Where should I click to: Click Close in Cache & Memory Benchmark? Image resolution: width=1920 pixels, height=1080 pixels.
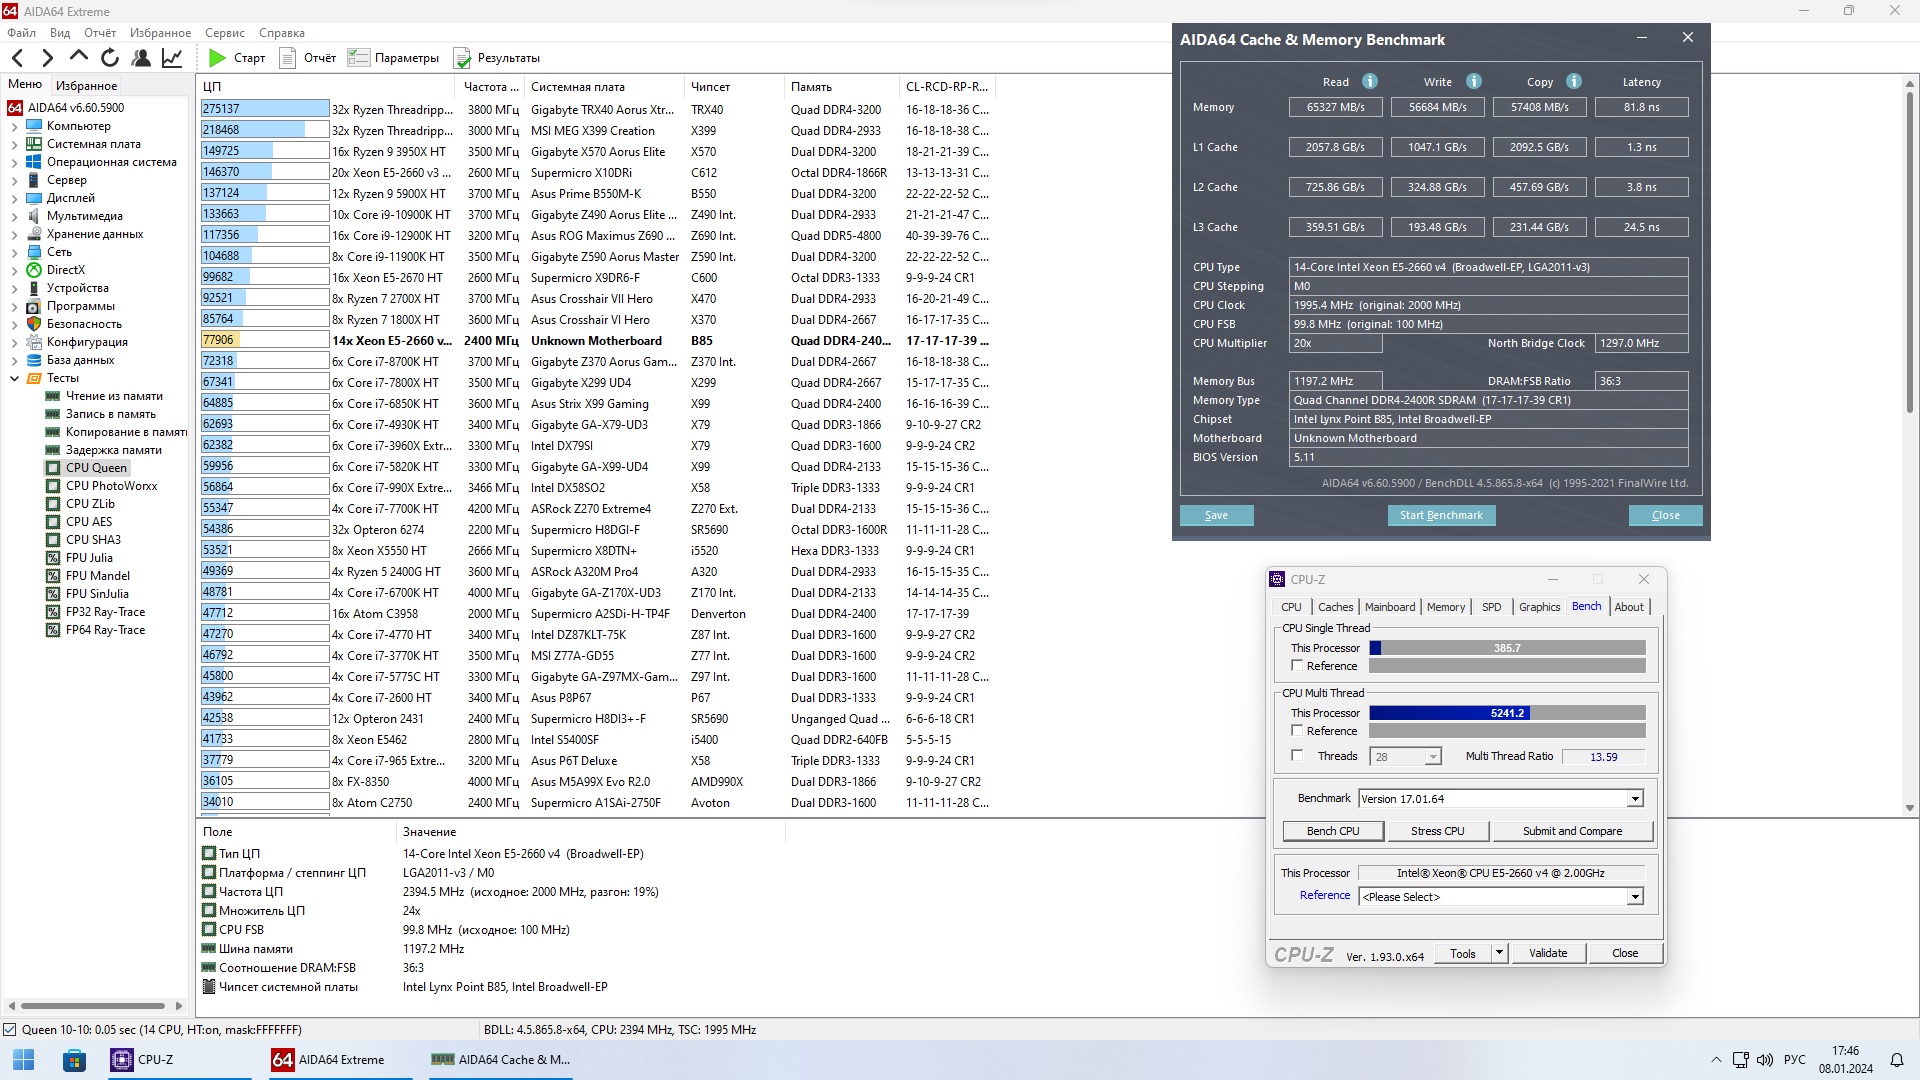[1665, 515]
